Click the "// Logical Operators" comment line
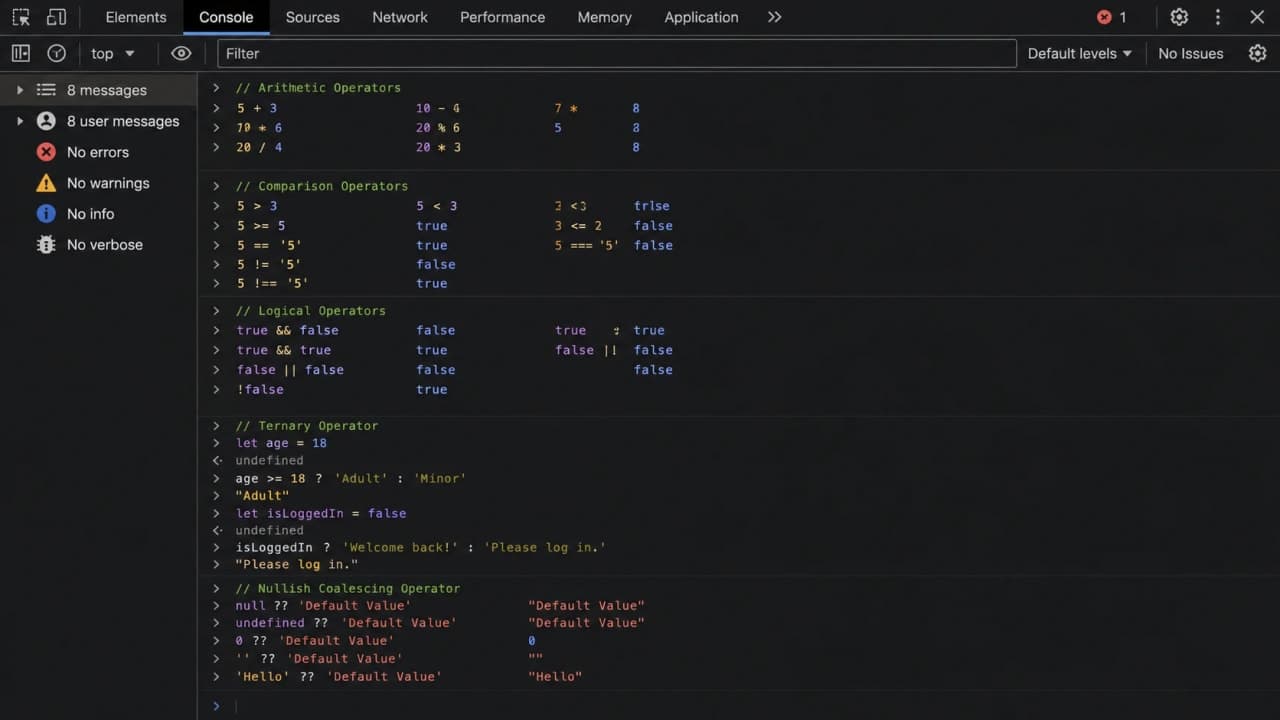Image resolution: width=1280 pixels, height=720 pixels. [310, 311]
